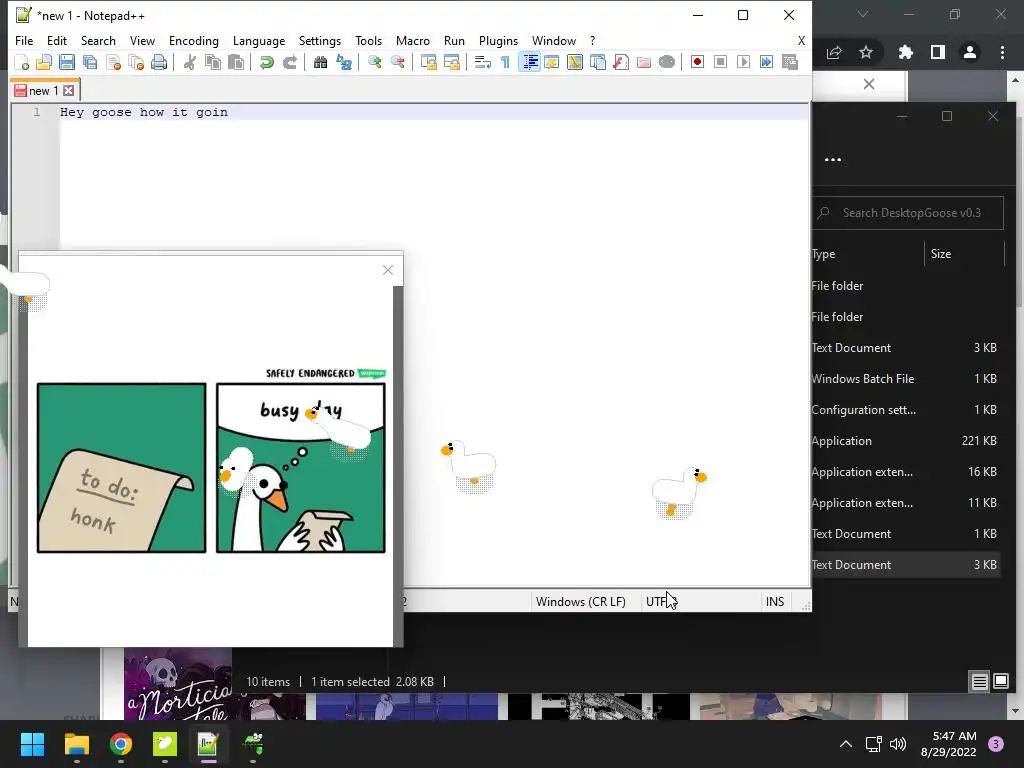Print the document using the printer icon
The image size is (1024, 768).
[x=159, y=62]
